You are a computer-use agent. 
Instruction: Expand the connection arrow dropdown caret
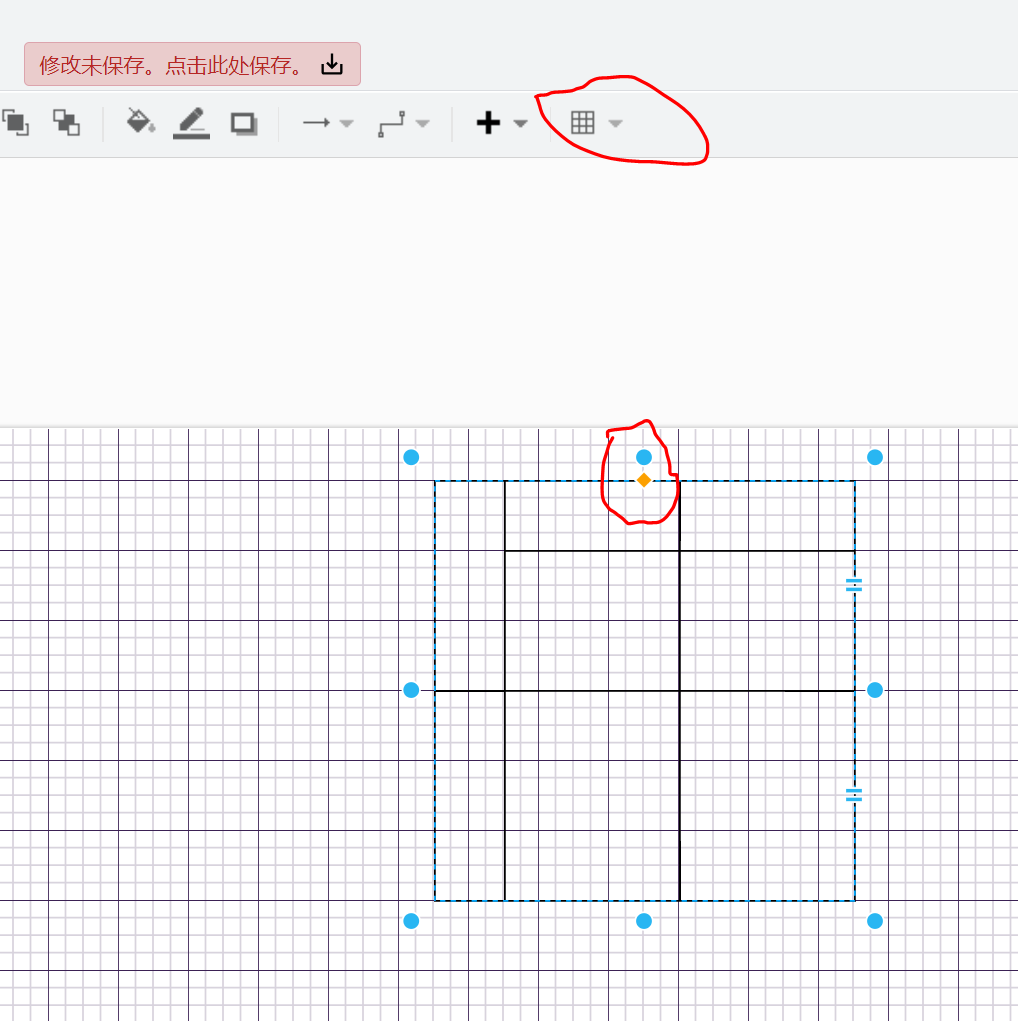[x=346, y=123]
